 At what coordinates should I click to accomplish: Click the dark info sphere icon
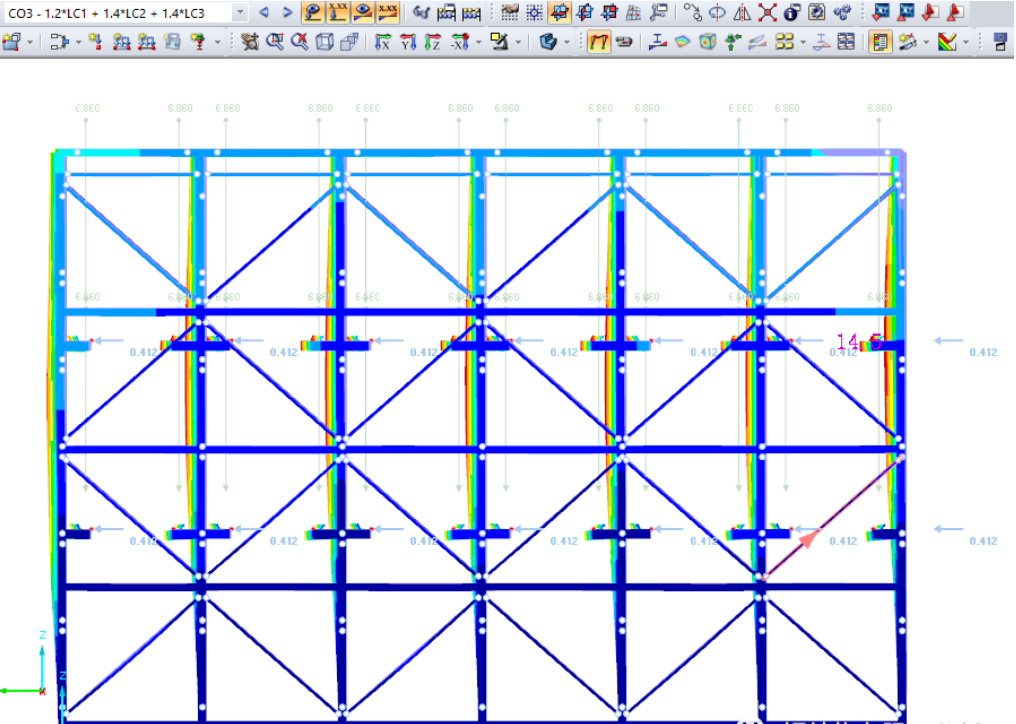click(x=792, y=13)
